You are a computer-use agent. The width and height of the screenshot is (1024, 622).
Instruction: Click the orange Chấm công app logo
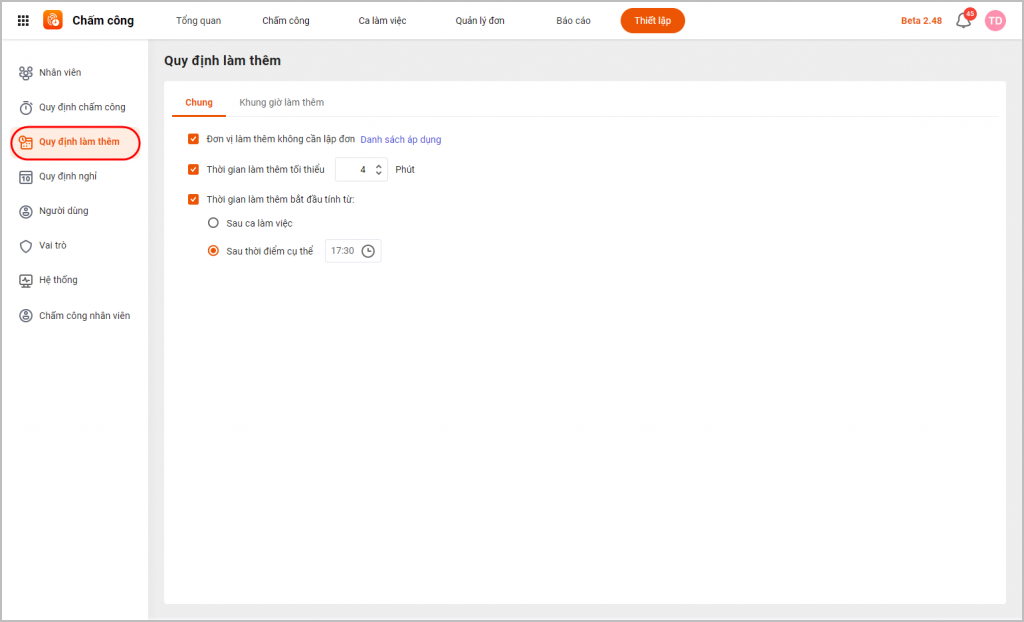pos(53,20)
